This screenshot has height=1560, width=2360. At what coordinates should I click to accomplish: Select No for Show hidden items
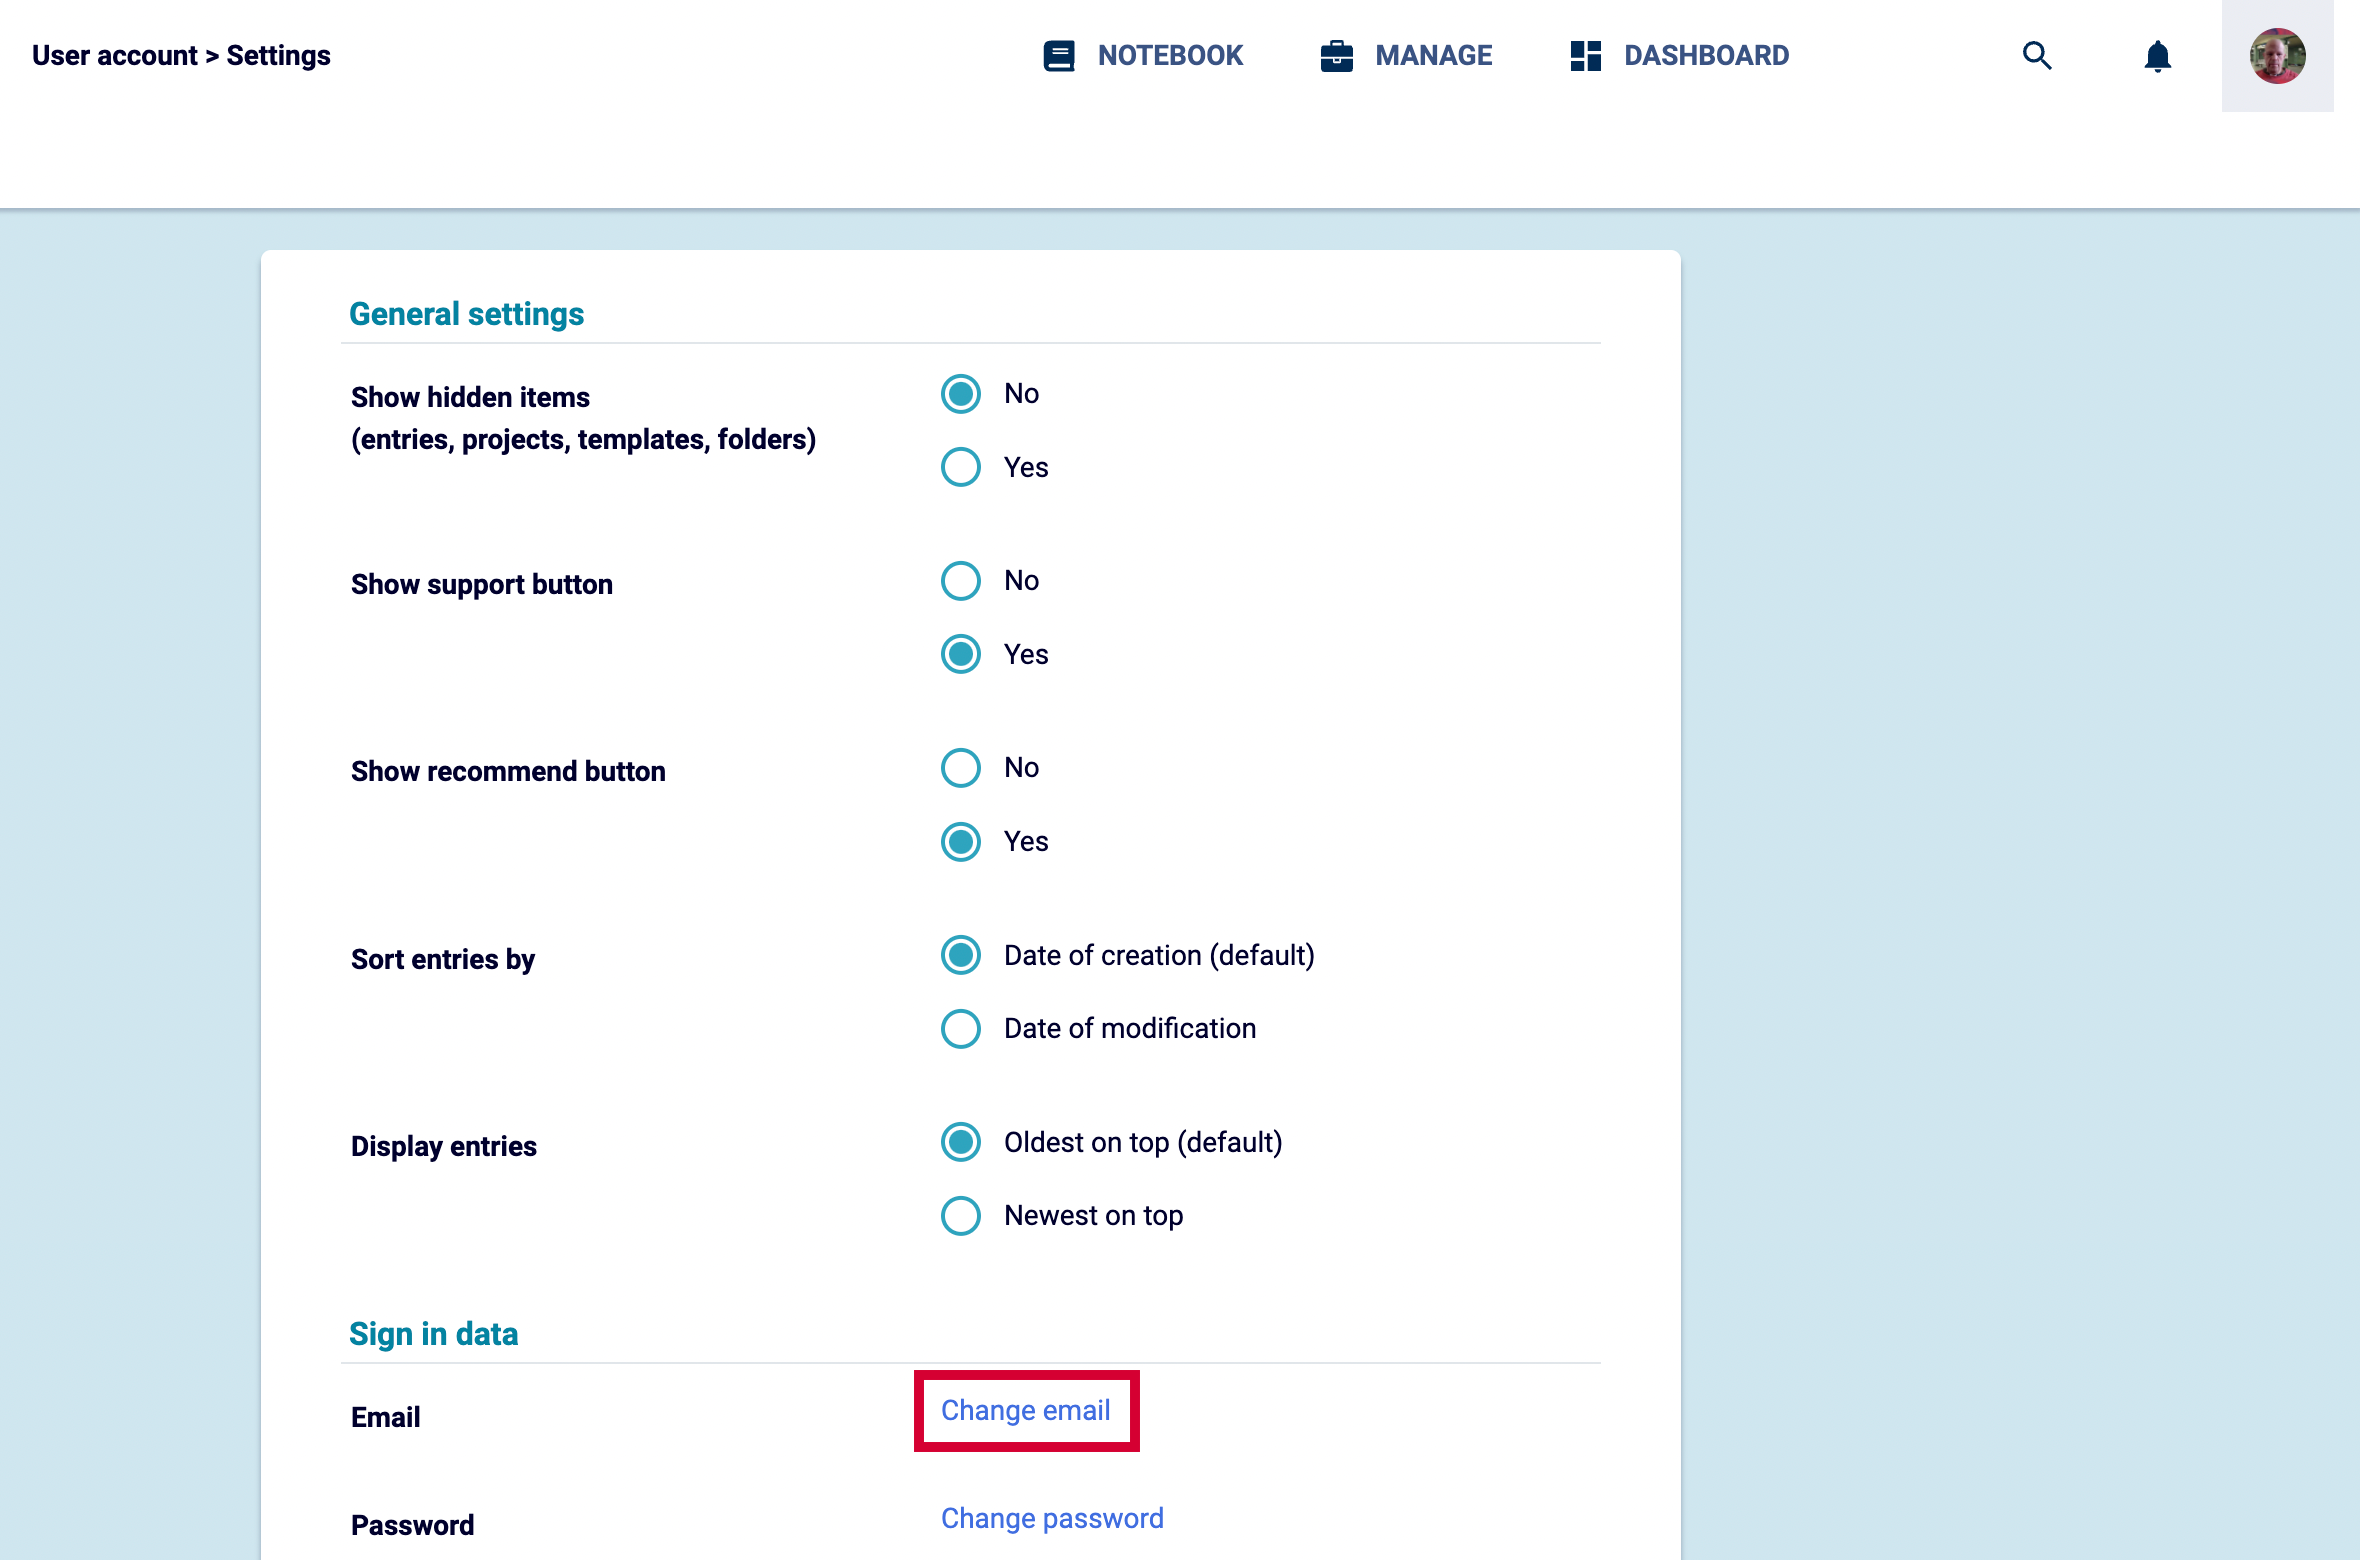pos(961,394)
